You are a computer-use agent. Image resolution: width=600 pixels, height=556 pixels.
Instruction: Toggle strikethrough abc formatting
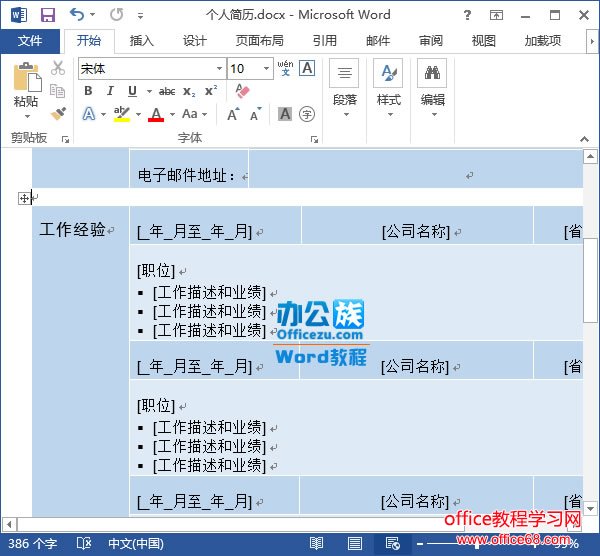click(x=167, y=91)
